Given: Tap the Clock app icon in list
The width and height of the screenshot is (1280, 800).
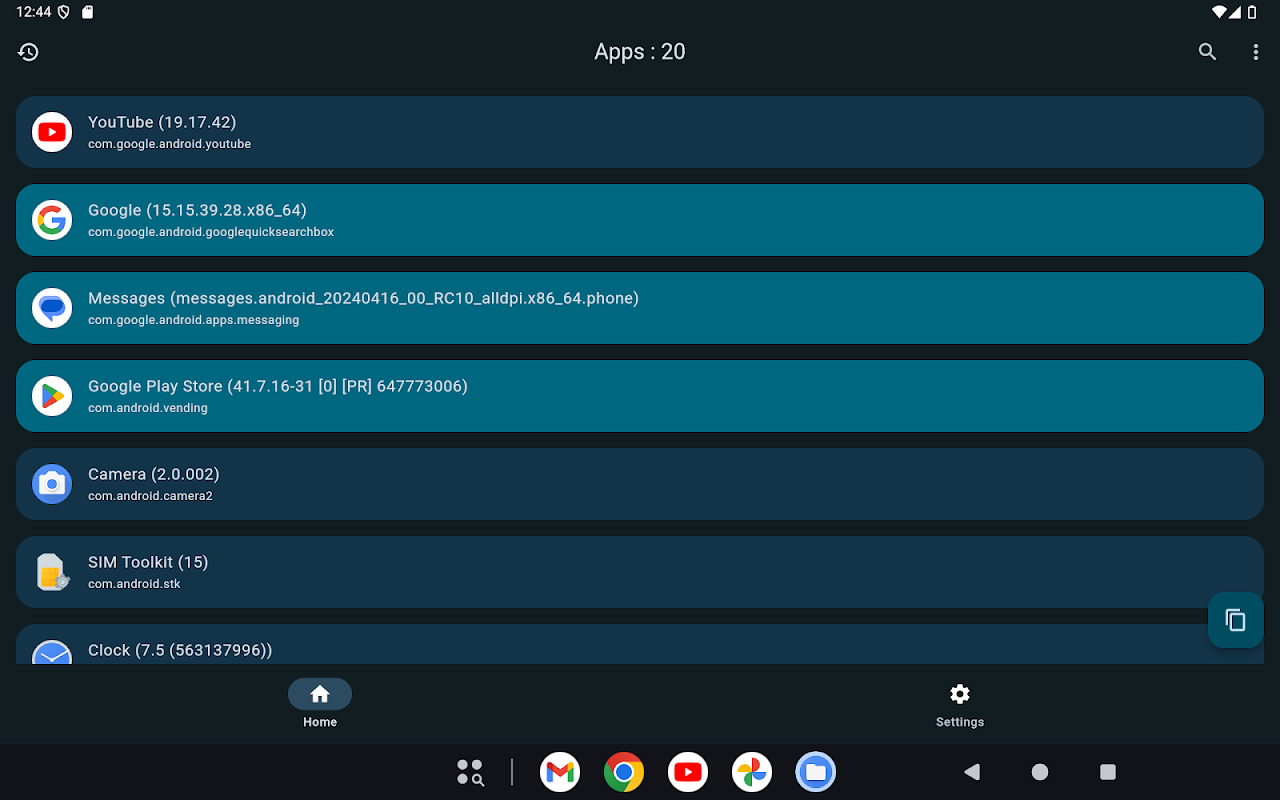Looking at the screenshot, I should pyautogui.click(x=52, y=652).
